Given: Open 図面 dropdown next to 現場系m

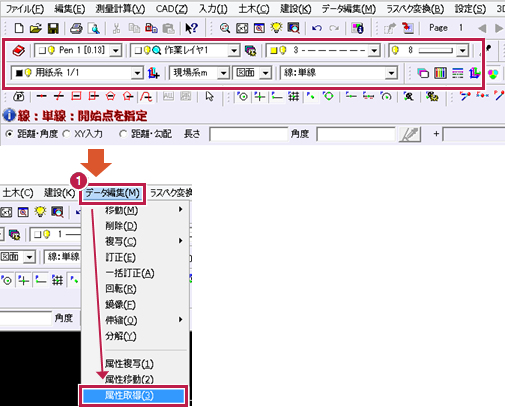Looking at the screenshot, I should (x=265, y=73).
